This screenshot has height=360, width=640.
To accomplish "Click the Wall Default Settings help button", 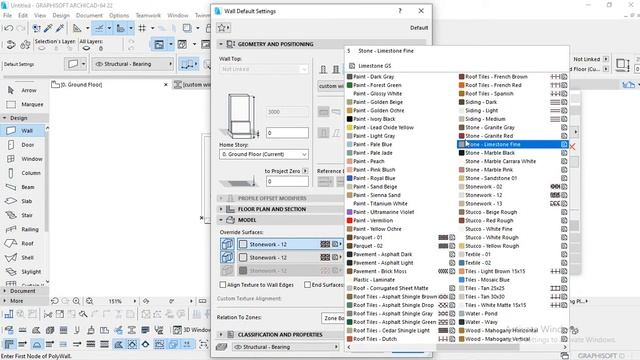I will pyautogui.click(x=400, y=11).
